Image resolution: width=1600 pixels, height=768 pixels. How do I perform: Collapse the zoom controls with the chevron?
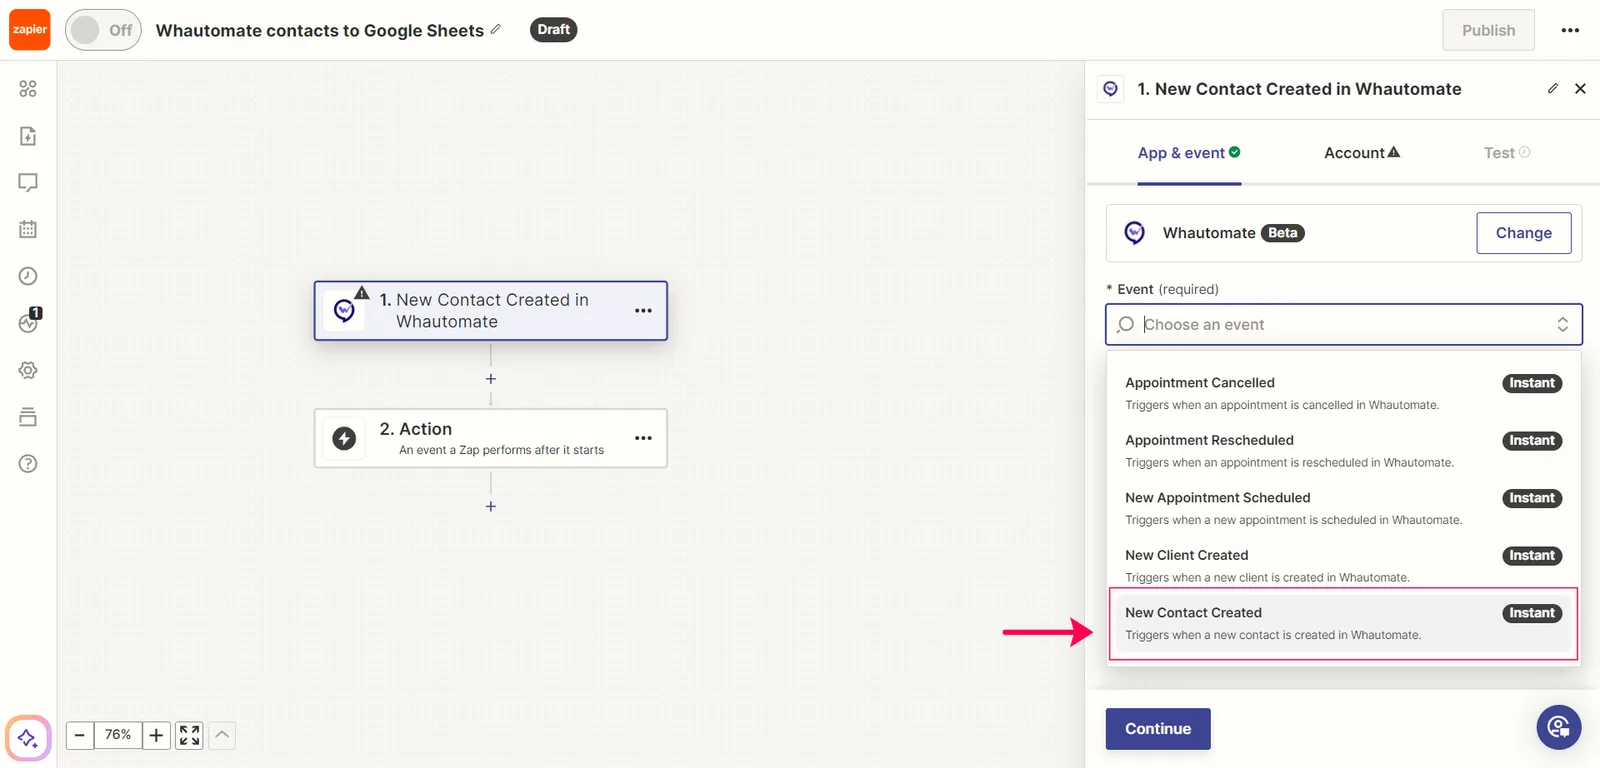[x=222, y=736]
